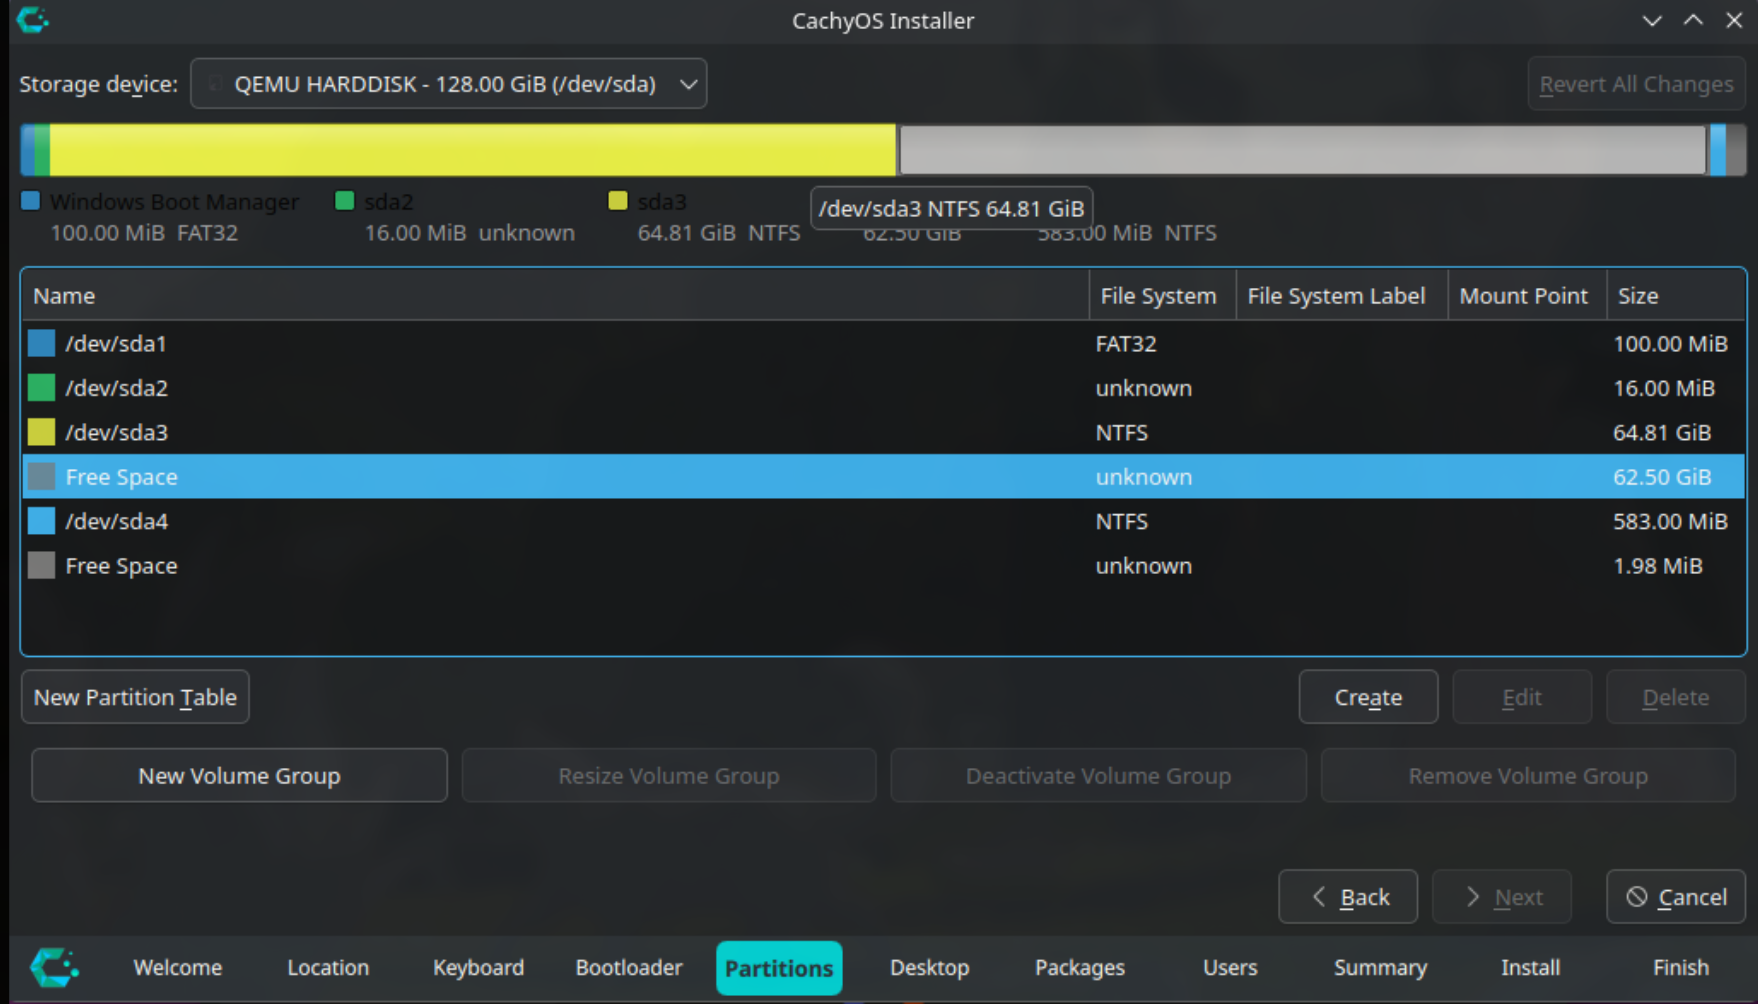Open the Summary step
The image size is (1758, 1004).
pos(1380,967)
